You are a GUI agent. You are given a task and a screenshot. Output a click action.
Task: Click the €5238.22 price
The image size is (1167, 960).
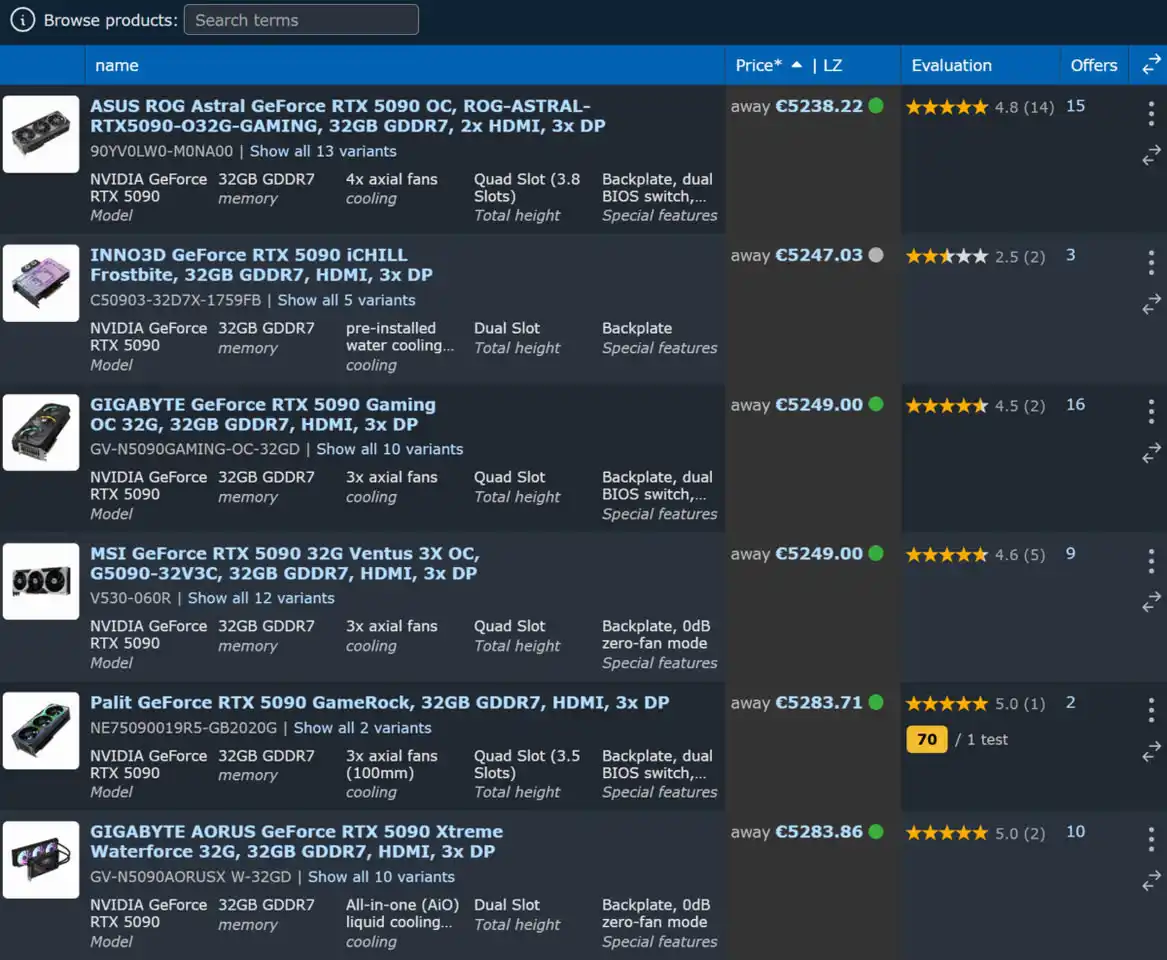[x=819, y=106]
